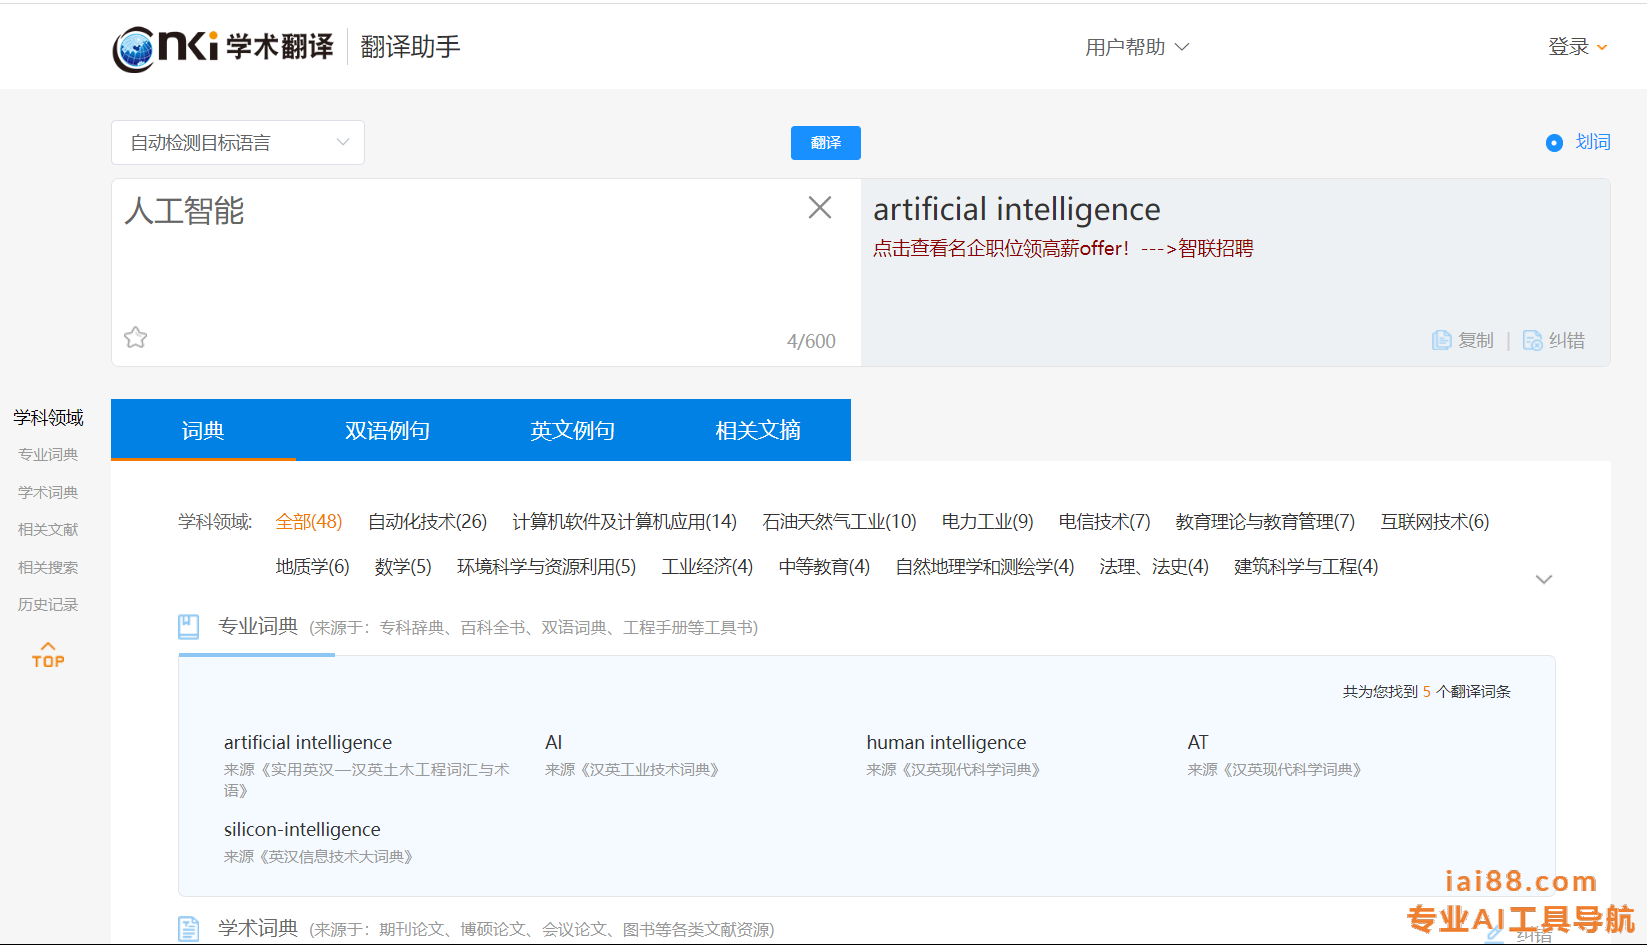Click the CNKI globe logo
The image size is (1647, 945).
pyautogui.click(x=134, y=48)
